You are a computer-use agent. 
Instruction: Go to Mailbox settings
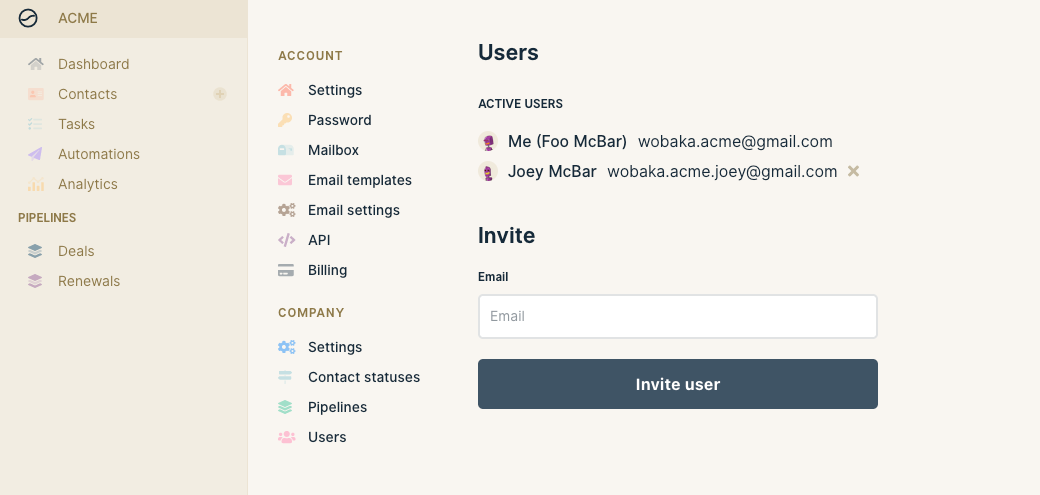coord(333,150)
